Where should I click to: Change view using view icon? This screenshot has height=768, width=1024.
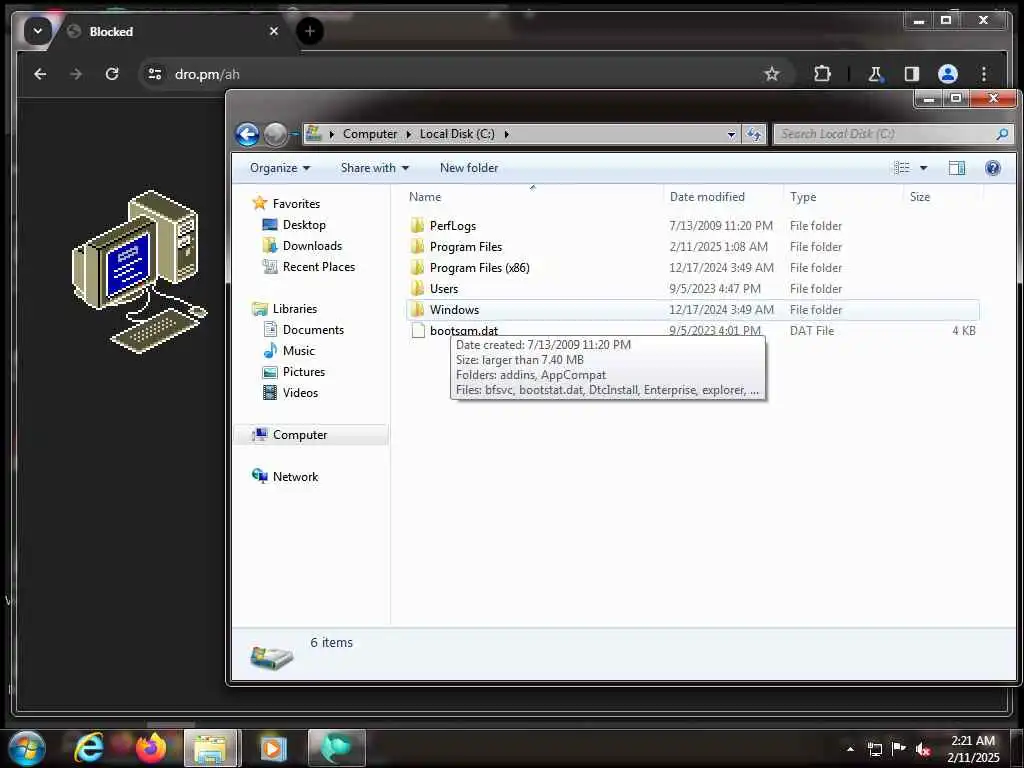[901, 168]
